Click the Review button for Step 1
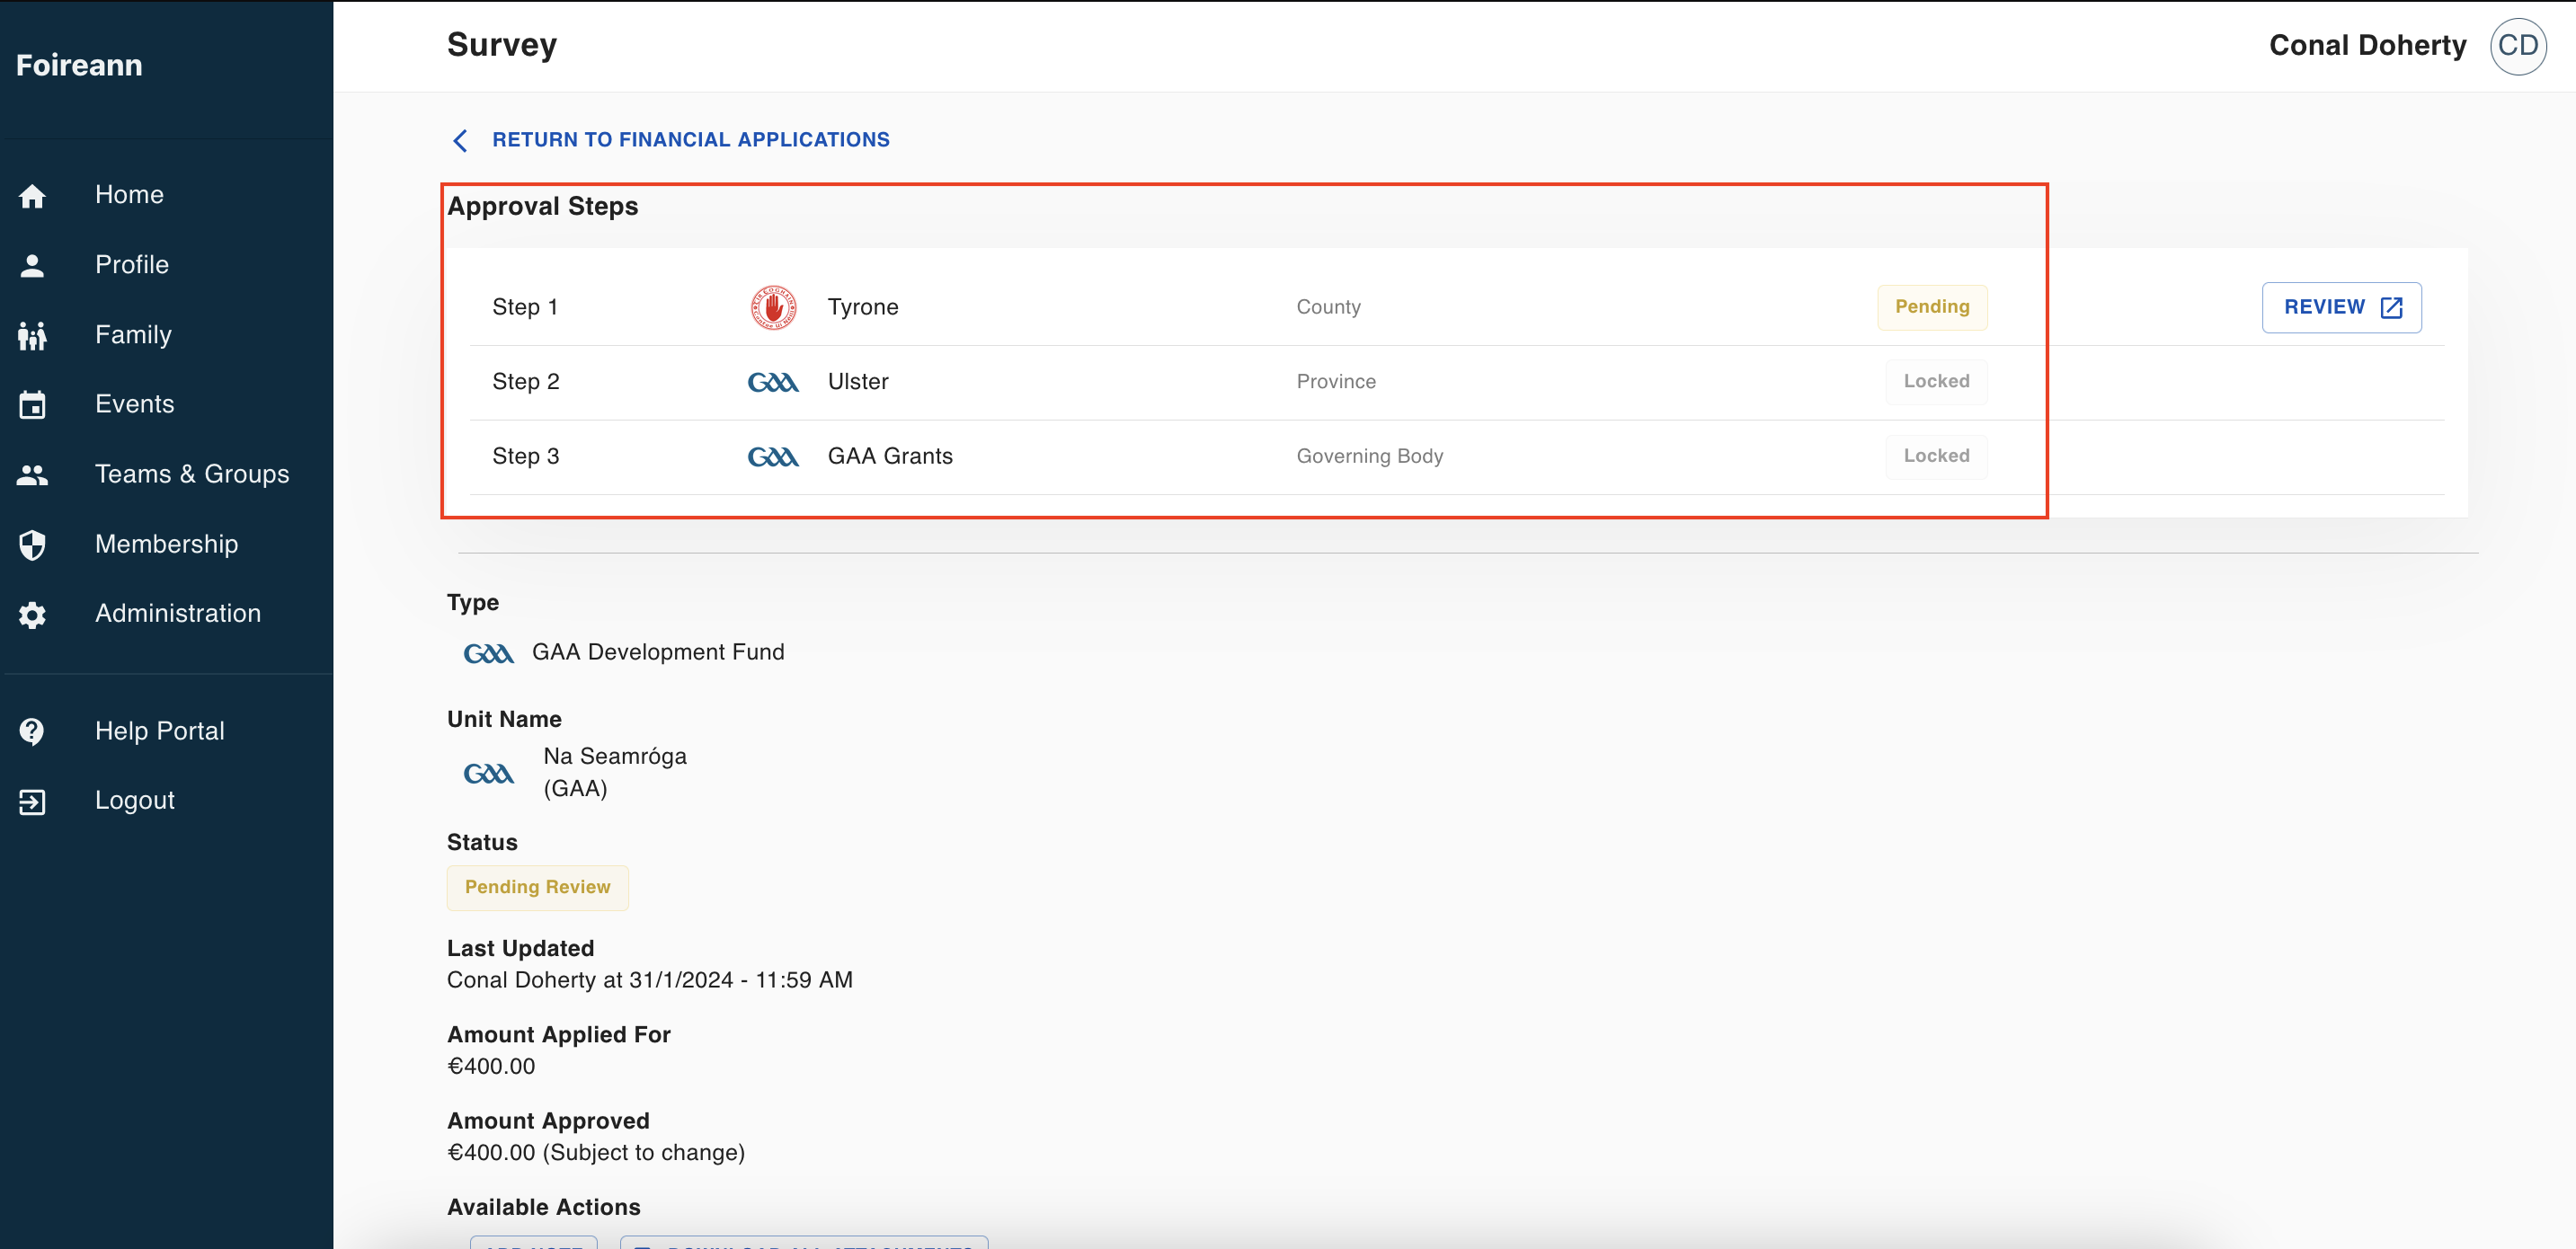 click(x=2341, y=307)
